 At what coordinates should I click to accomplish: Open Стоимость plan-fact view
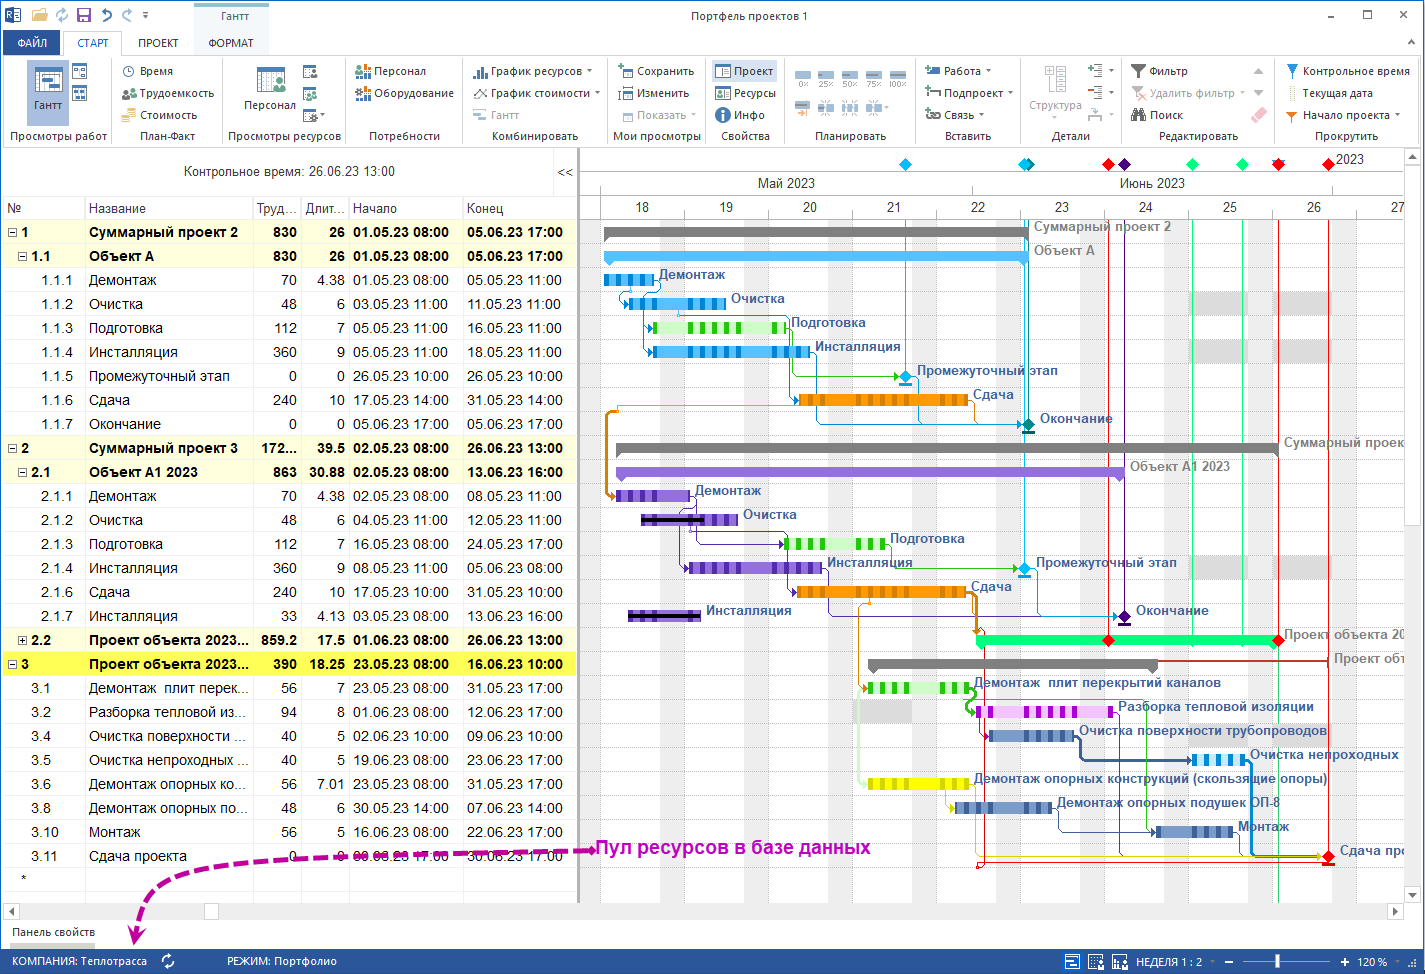(x=159, y=115)
